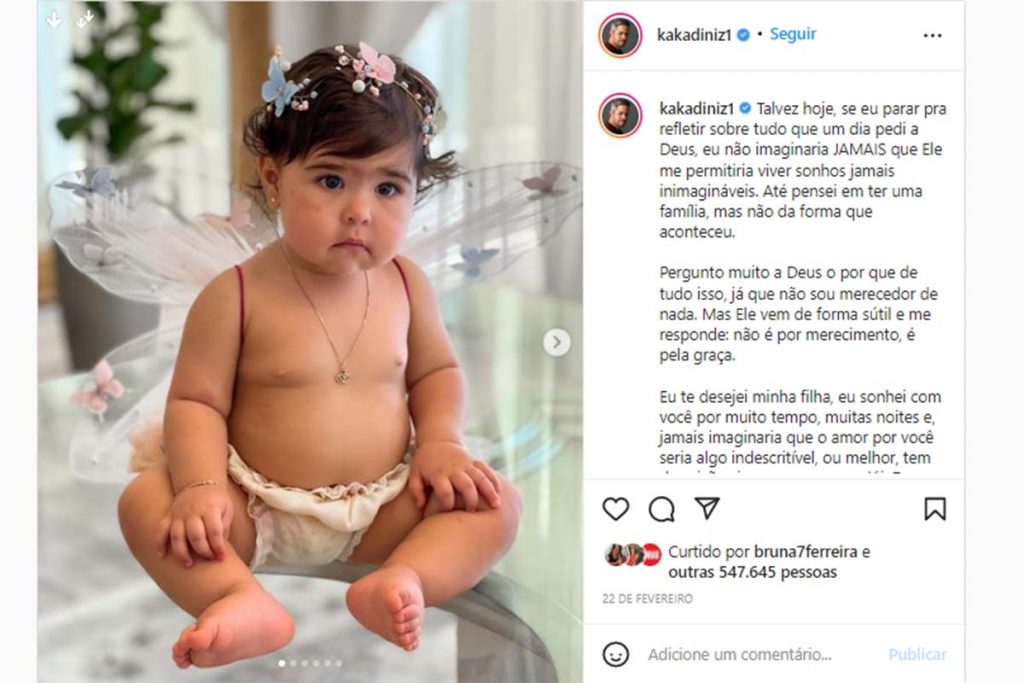Open the kakadiniz1 profile picture in the header

click(620, 35)
